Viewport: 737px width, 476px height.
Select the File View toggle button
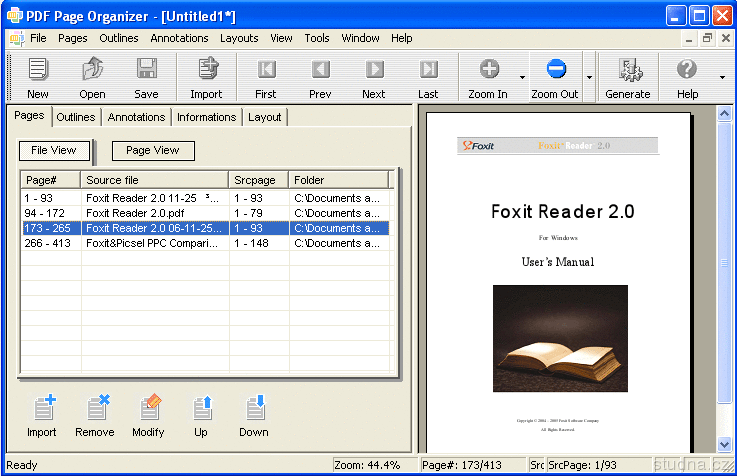pyautogui.click(x=55, y=151)
